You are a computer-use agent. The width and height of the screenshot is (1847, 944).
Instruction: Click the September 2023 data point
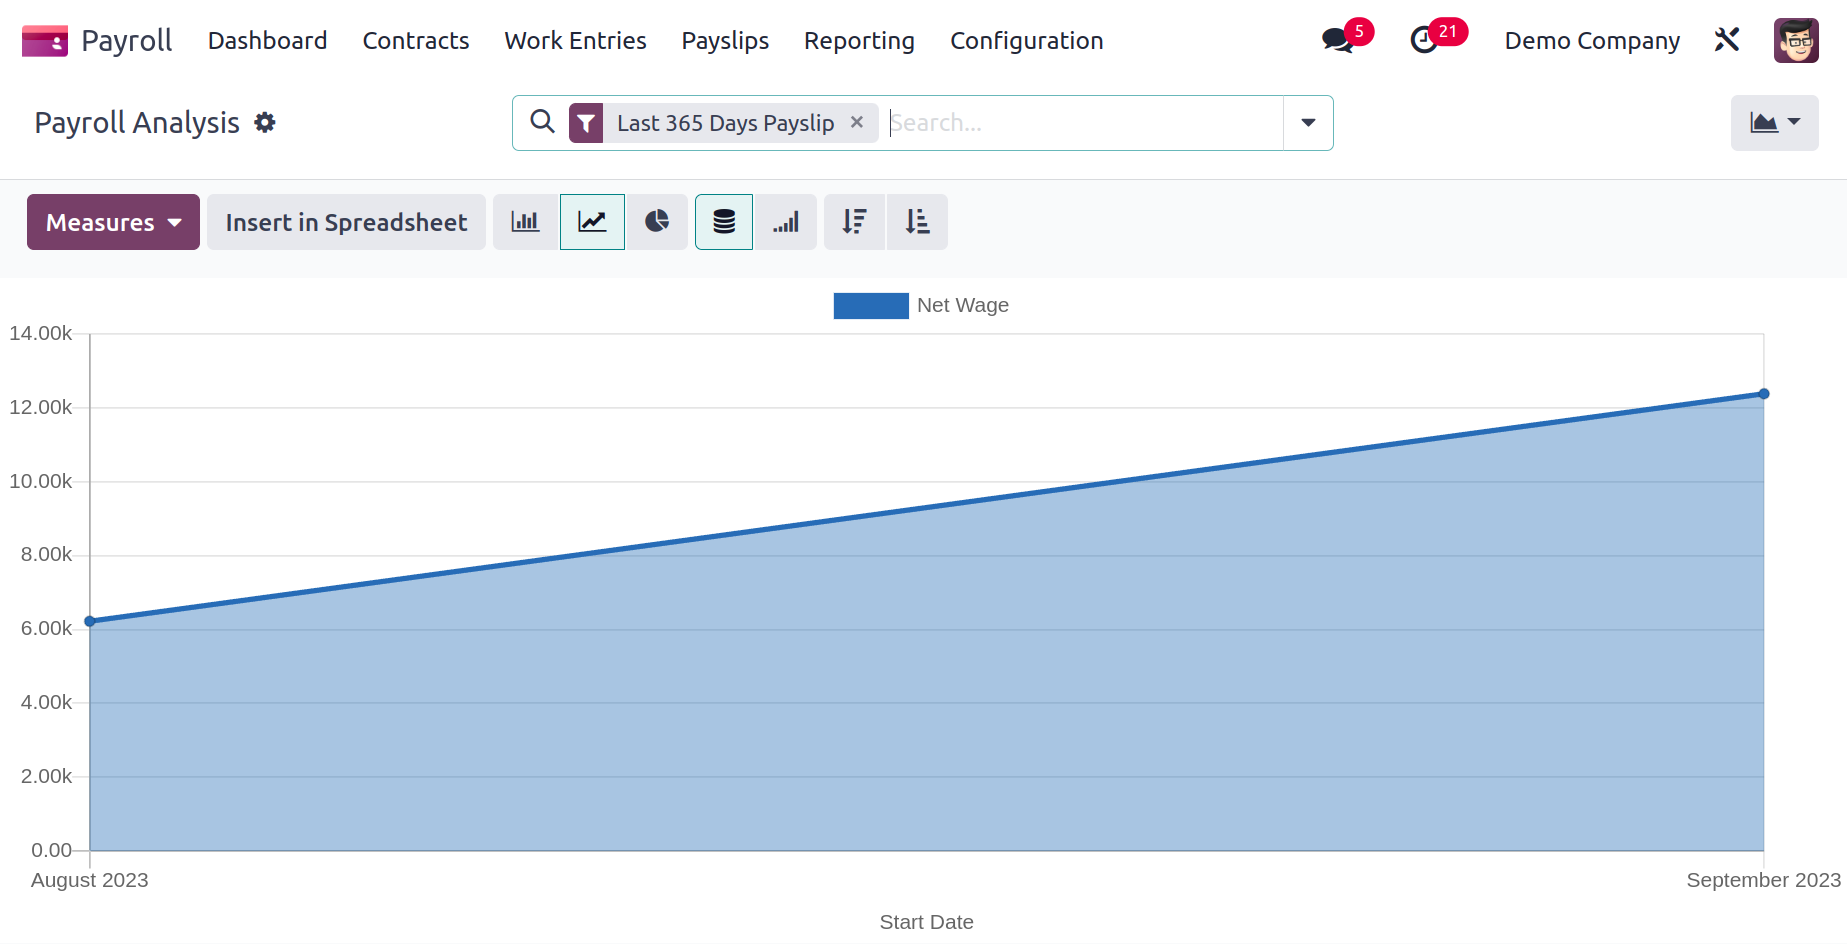[x=1764, y=394]
